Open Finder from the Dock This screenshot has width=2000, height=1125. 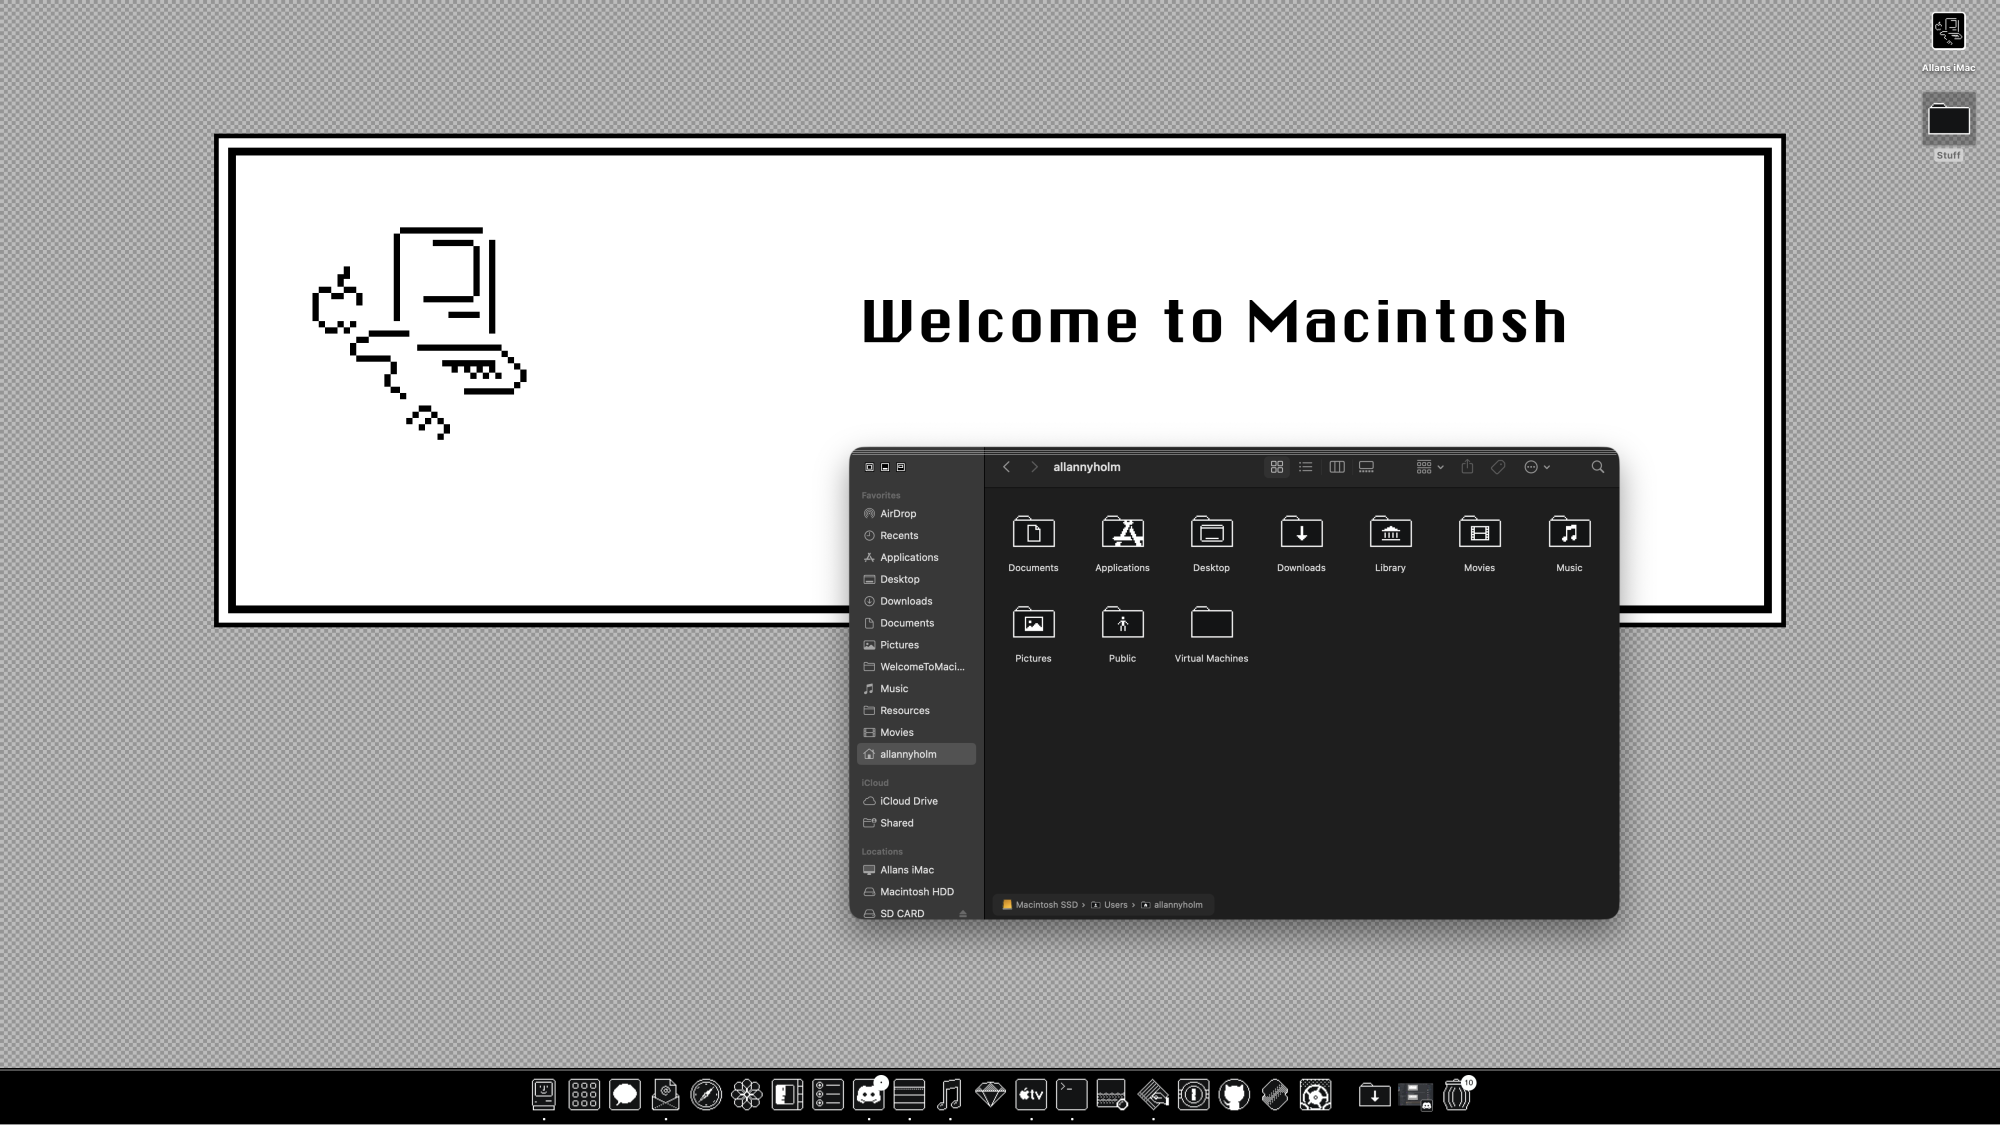[544, 1095]
